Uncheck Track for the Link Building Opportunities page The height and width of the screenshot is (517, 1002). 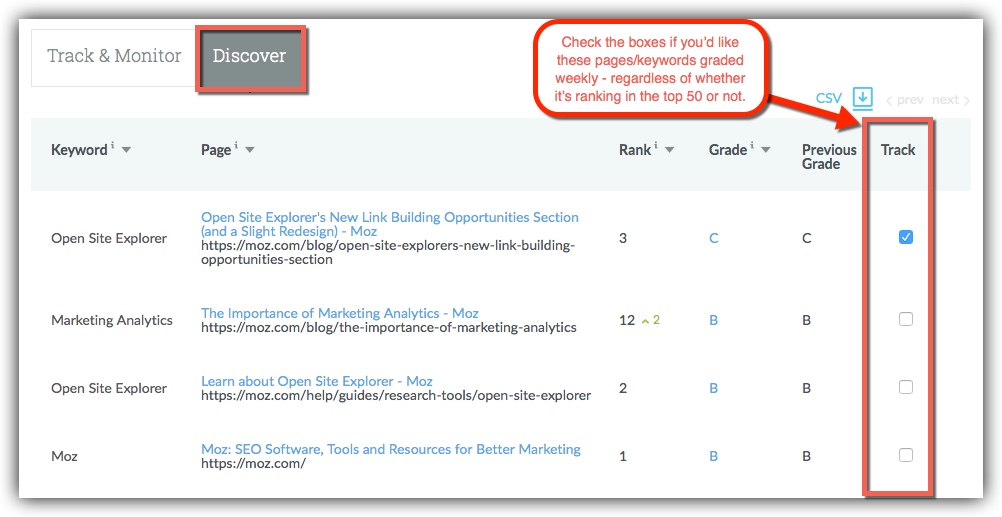pos(906,238)
